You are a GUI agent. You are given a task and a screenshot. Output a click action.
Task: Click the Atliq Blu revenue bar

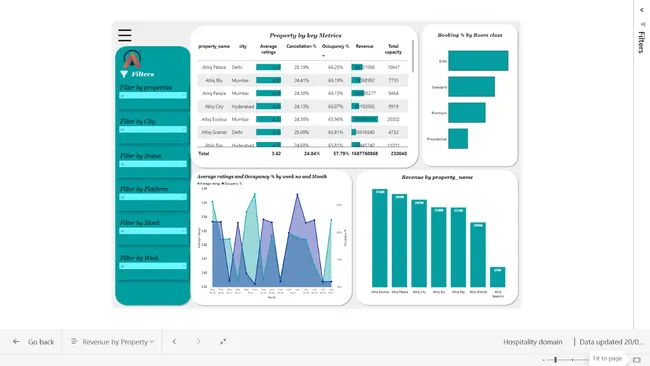click(439, 247)
